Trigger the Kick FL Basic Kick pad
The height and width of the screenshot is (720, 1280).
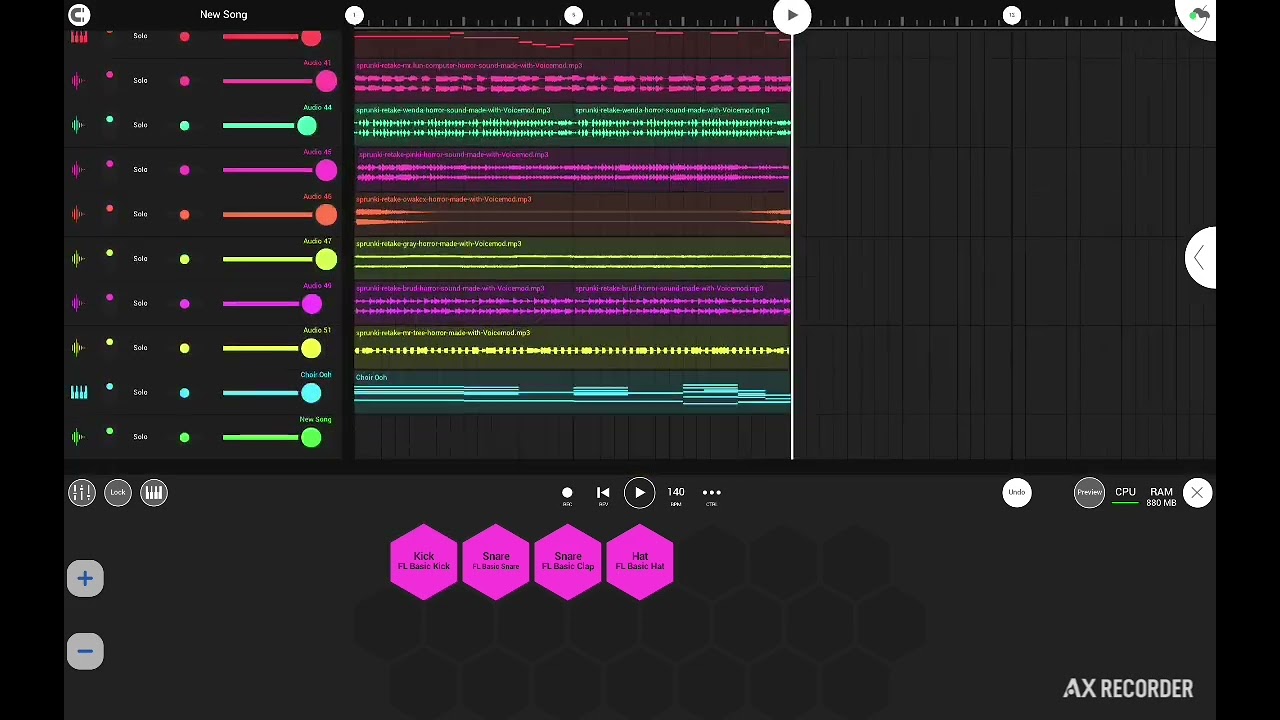click(424, 561)
